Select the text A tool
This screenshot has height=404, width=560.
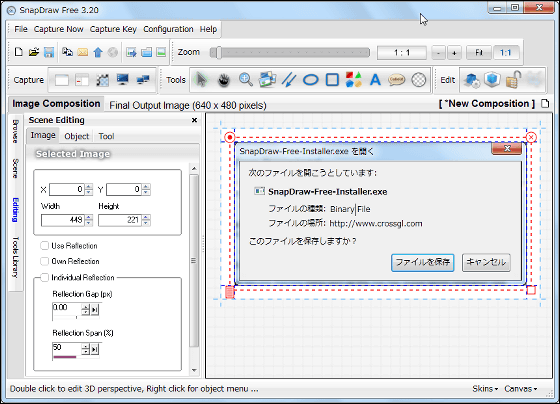click(x=375, y=80)
